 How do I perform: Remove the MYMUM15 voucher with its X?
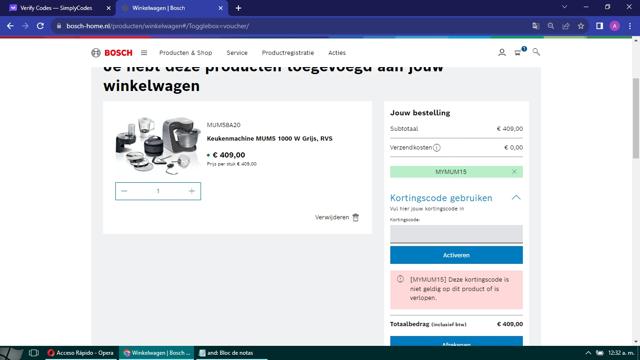[514, 171]
